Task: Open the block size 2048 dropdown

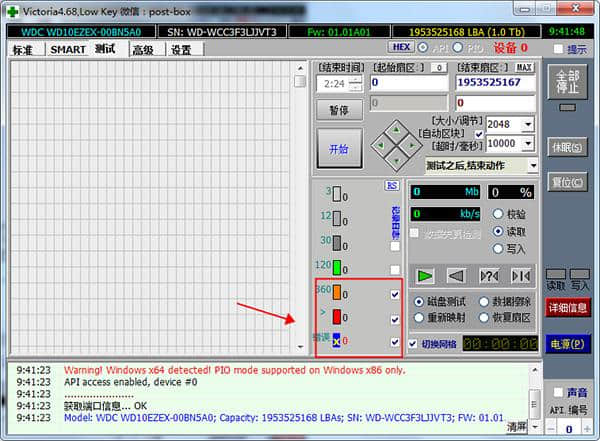Action: pos(527,125)
